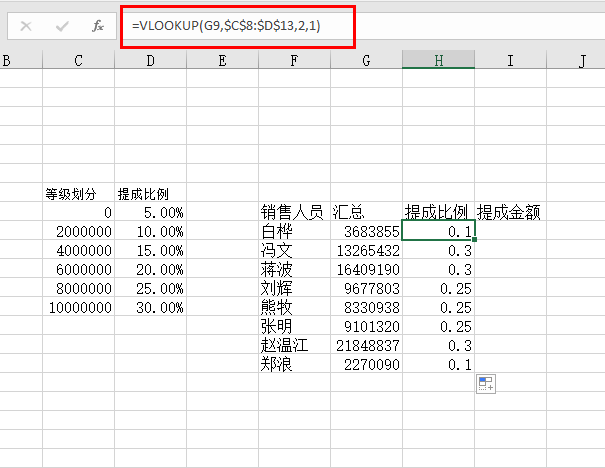Click the Cancel (X) icon in formula bar

[x=26, y=26]
